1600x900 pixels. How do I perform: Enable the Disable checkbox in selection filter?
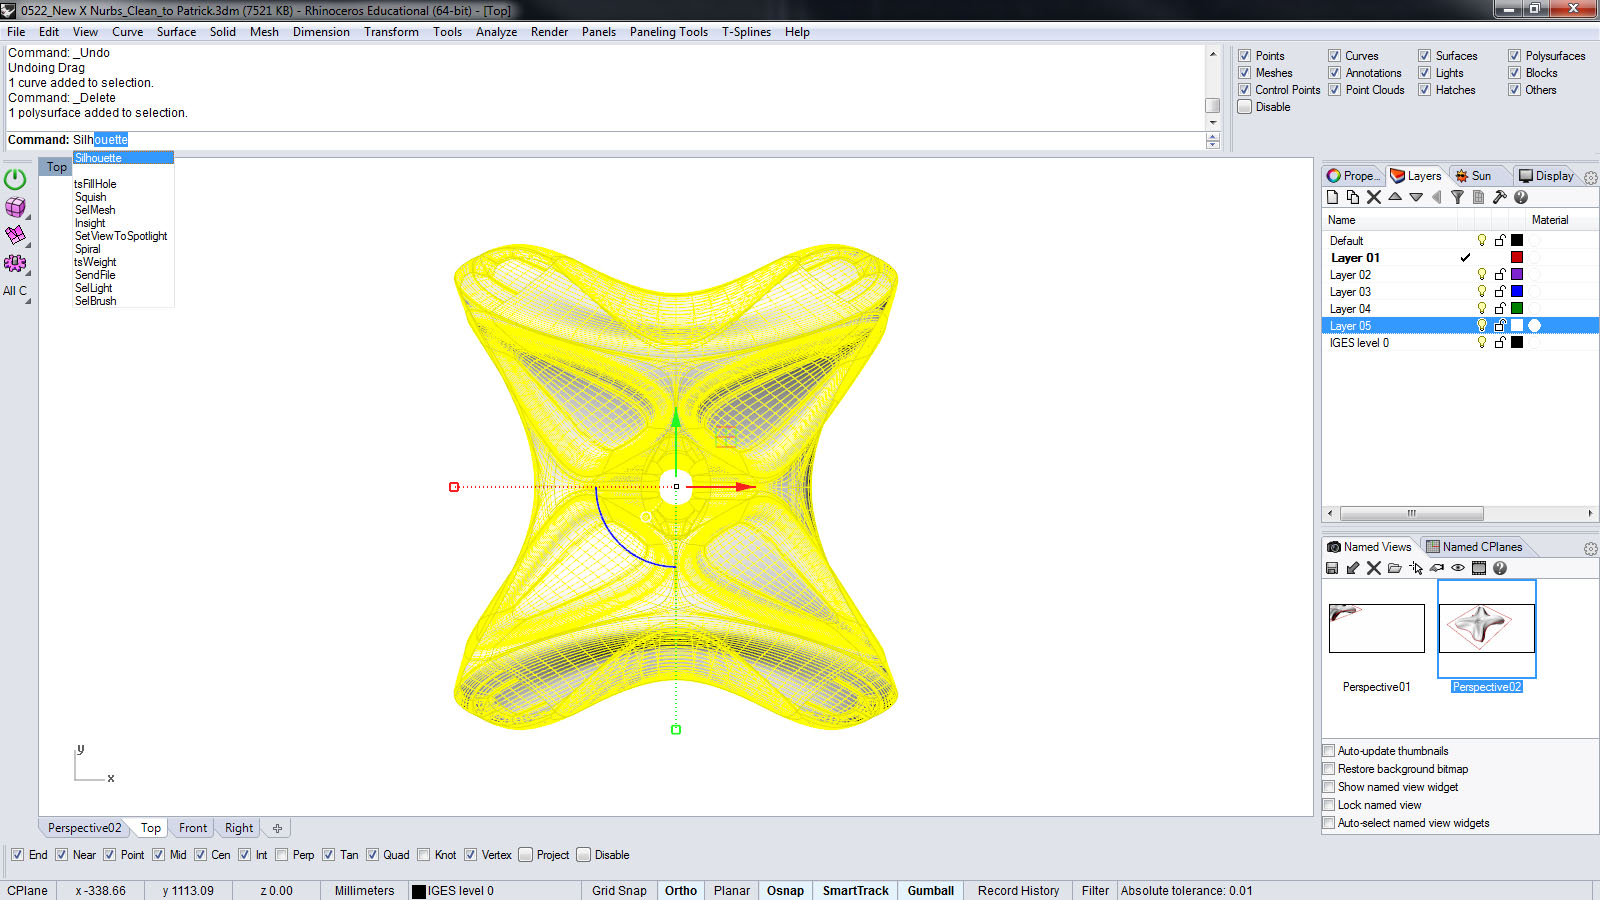pos(1245,107)
